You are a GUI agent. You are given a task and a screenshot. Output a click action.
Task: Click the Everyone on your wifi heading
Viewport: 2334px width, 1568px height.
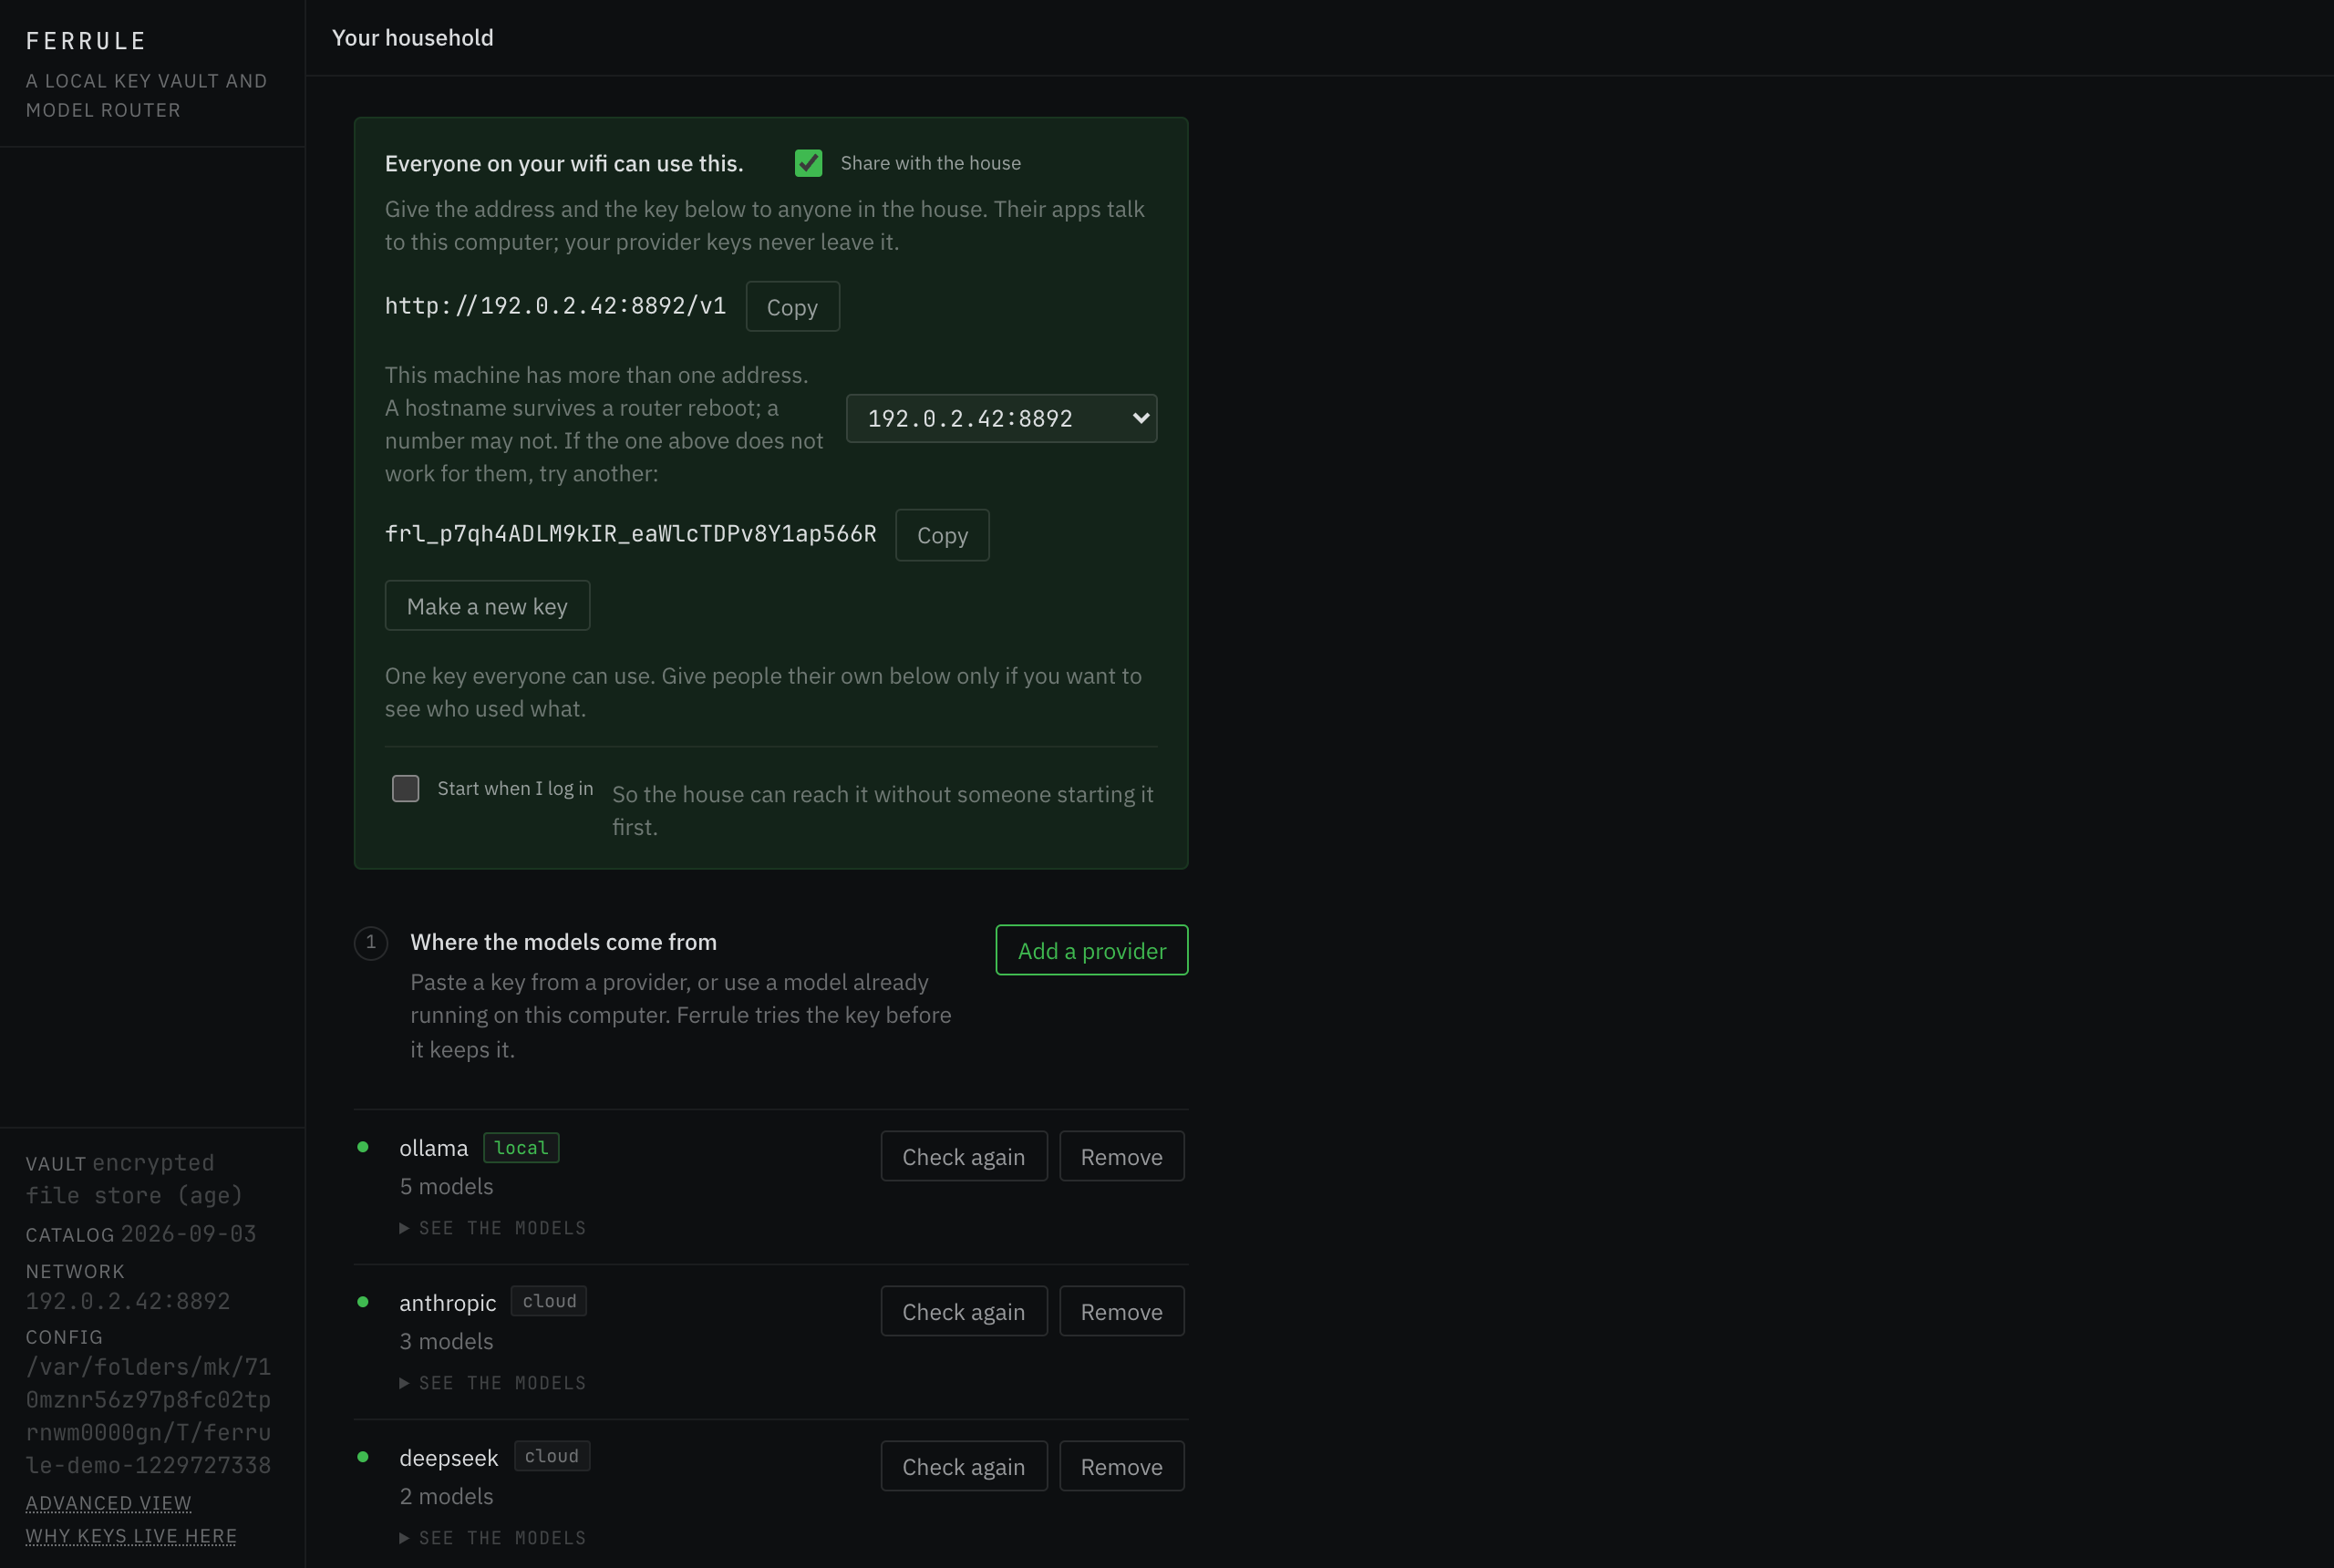coord(564,163)
